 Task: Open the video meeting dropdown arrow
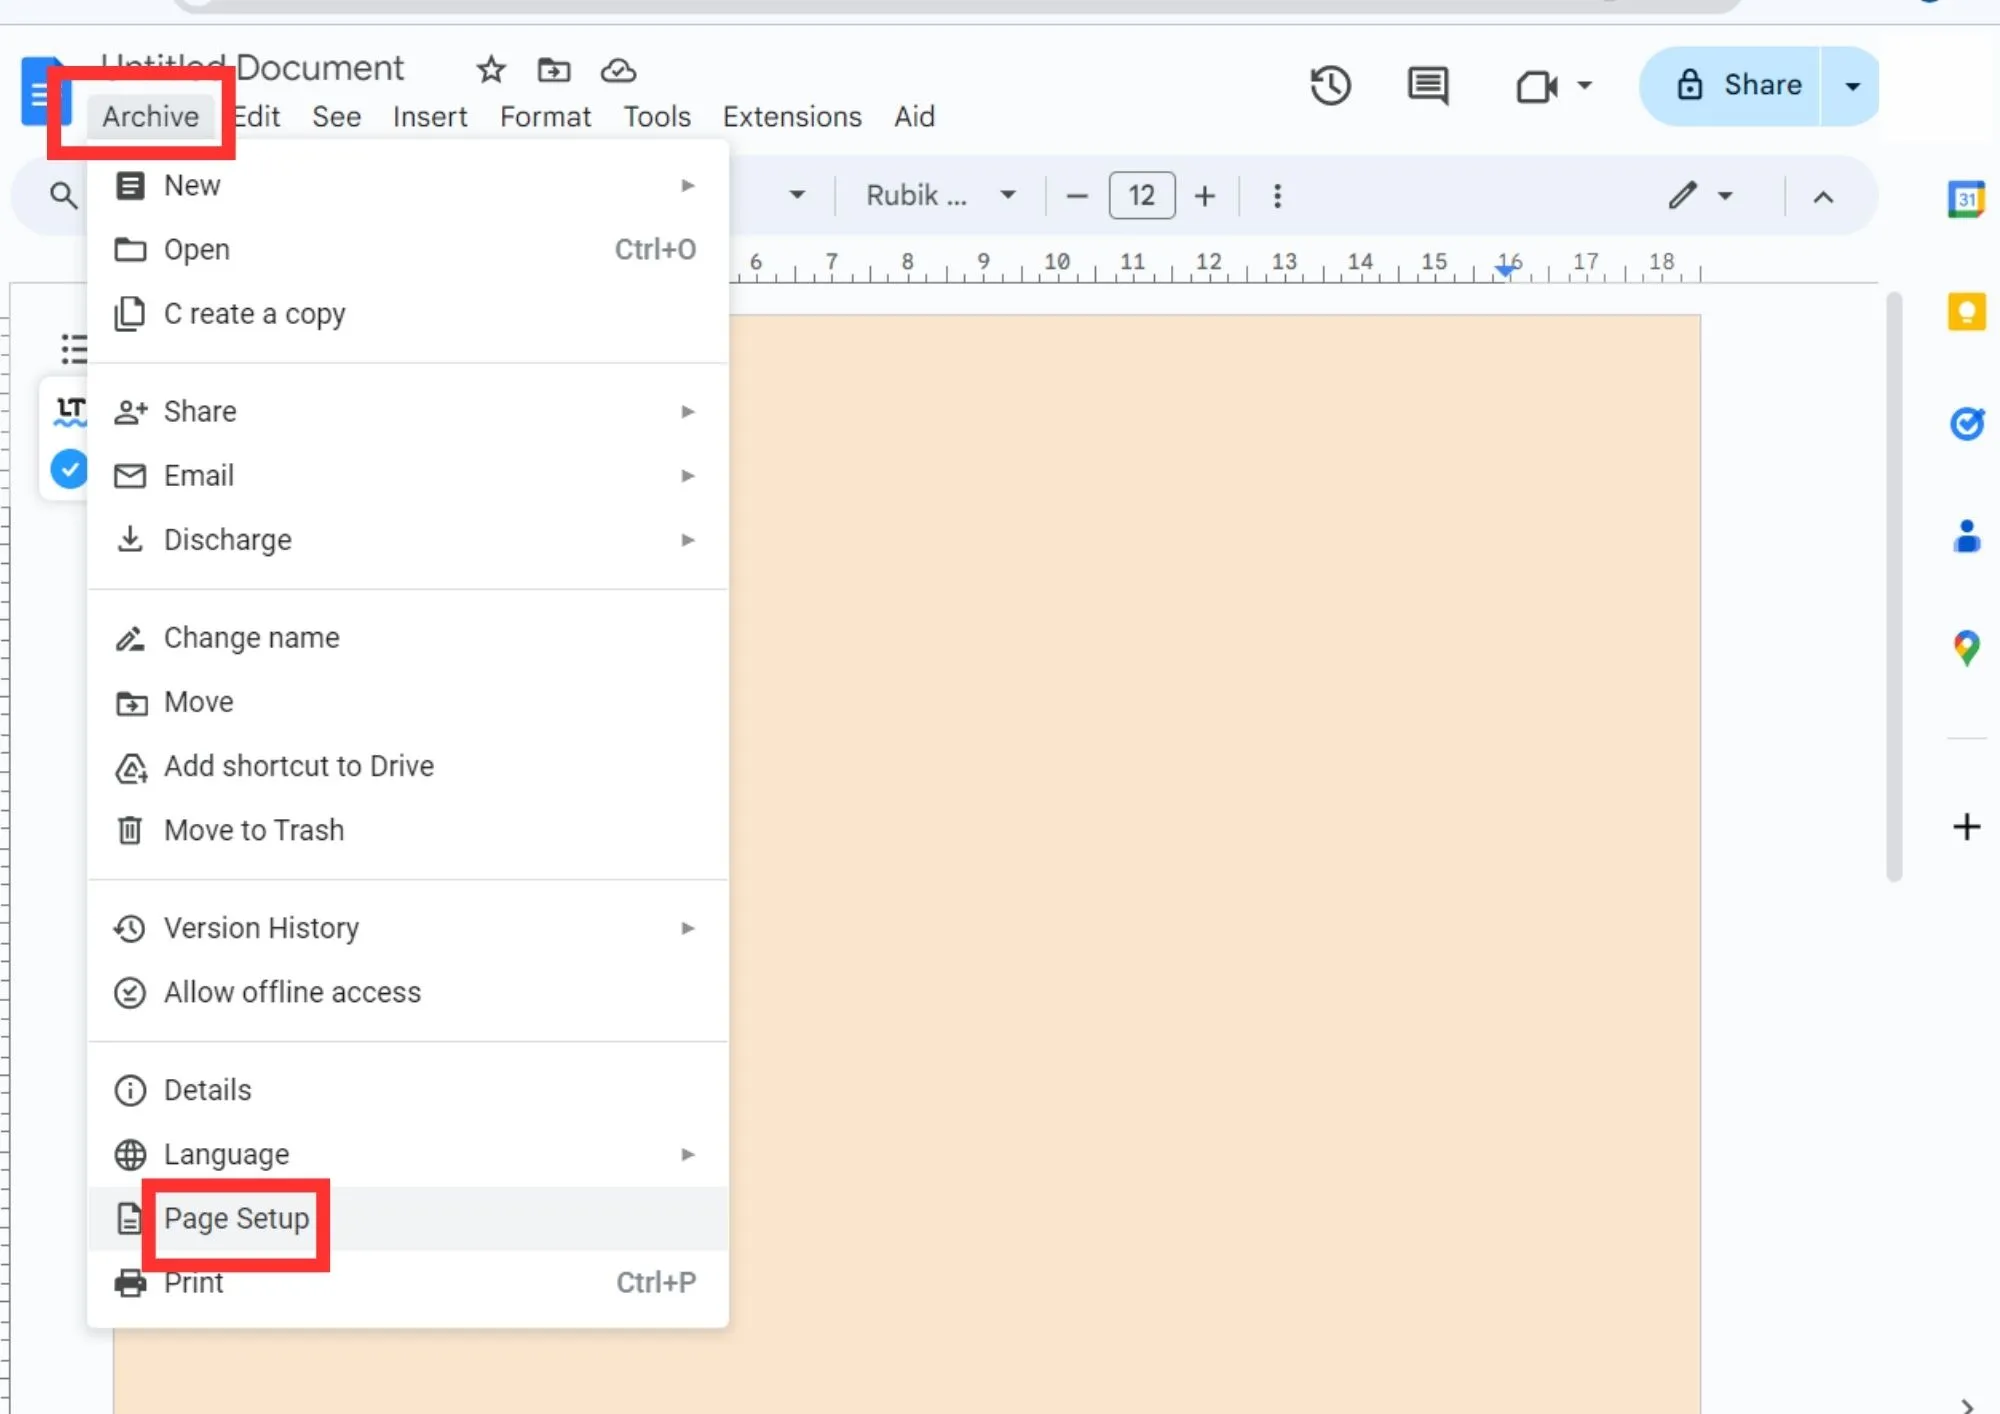tap(1584, 86)
